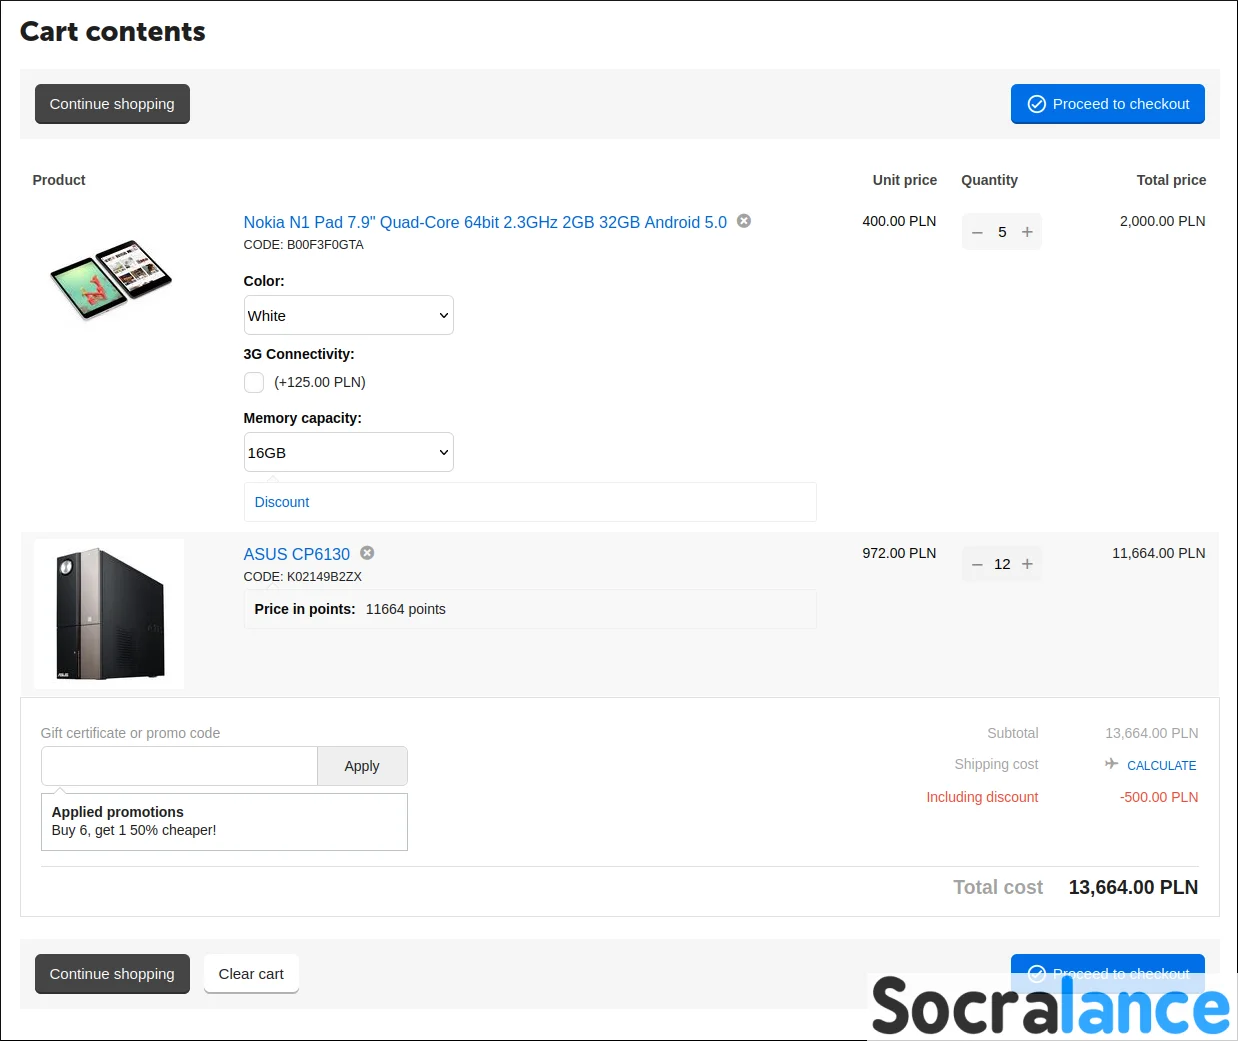The width and height of the screenshot is (1238, 1041).
Task: Click the airplane shipping icon
Action: pos(1111,764)
